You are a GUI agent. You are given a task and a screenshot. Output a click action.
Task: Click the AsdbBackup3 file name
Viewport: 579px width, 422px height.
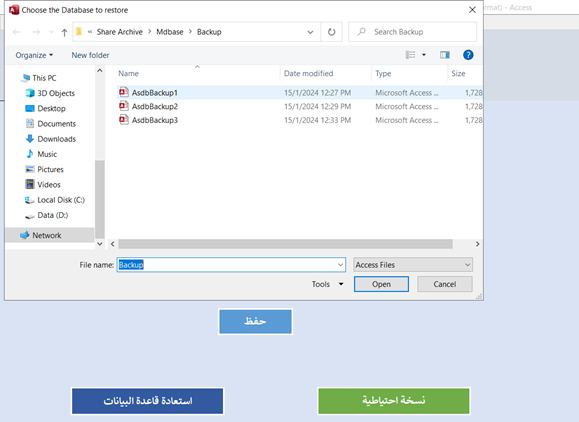point(155,120)
